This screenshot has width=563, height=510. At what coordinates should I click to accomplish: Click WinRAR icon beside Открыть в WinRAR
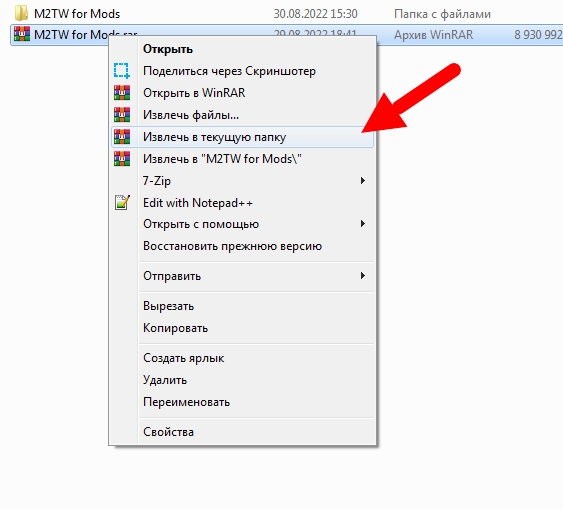click(x=122, y=93)
